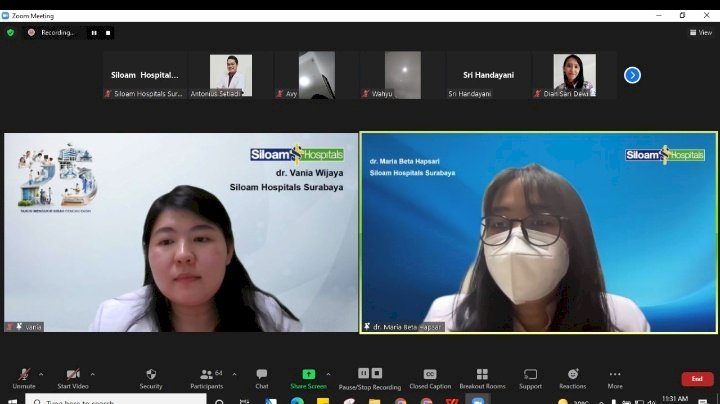Open audio options arrow next to Unmute
Image resolution: width=720 pixels, height=404 pixels.
[x=41, y=375]
